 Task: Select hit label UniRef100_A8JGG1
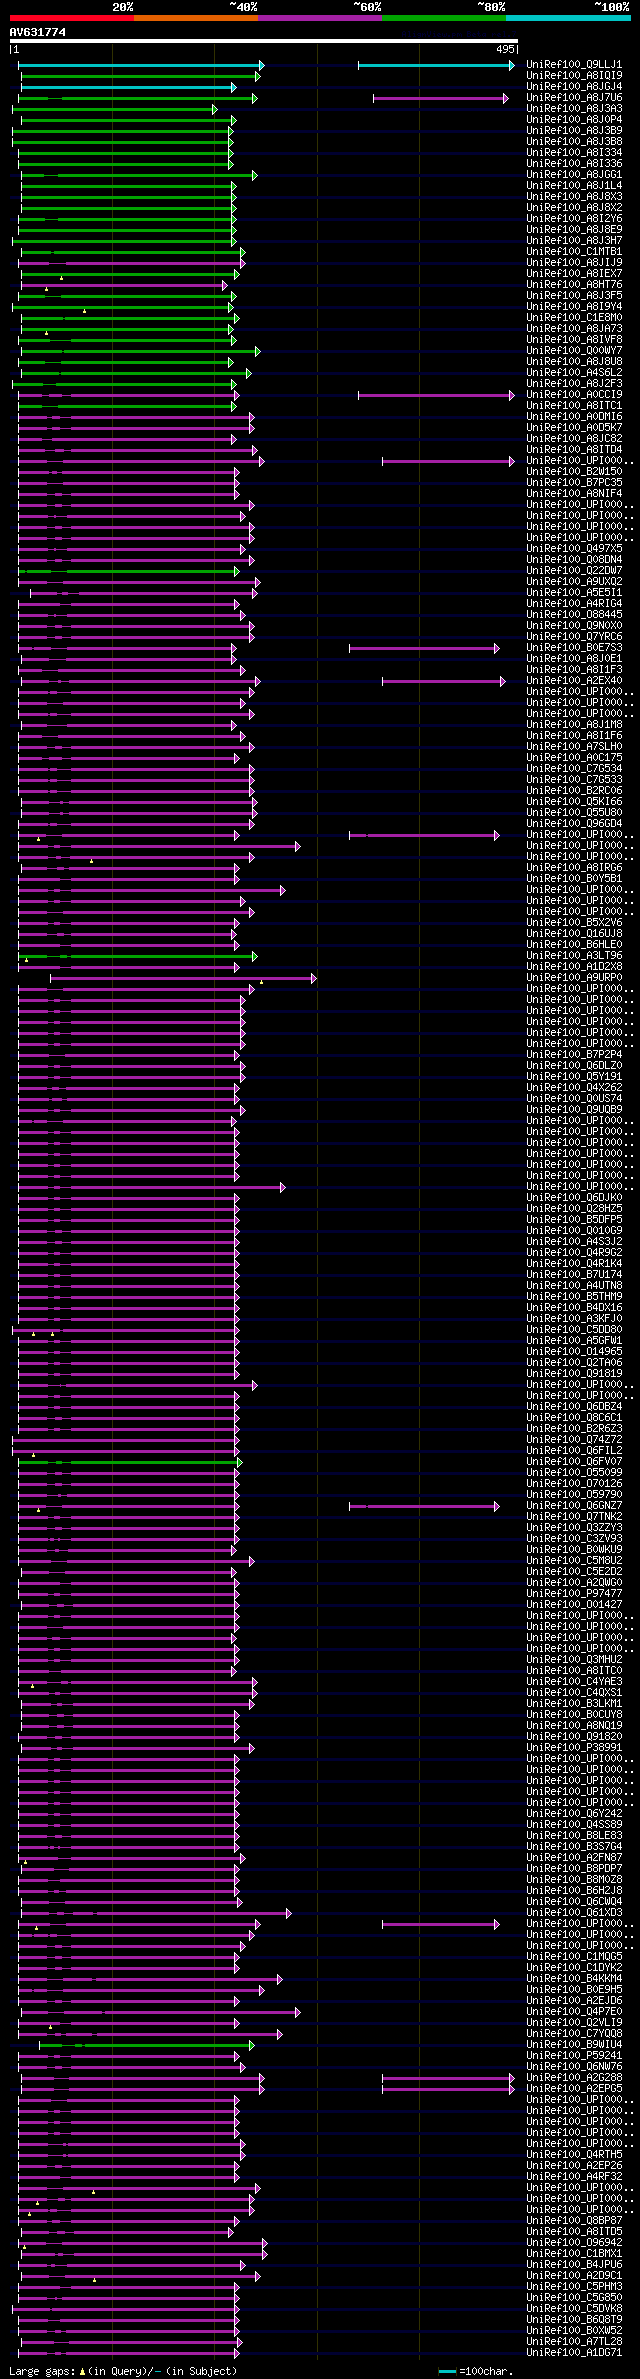pos(574,174)
